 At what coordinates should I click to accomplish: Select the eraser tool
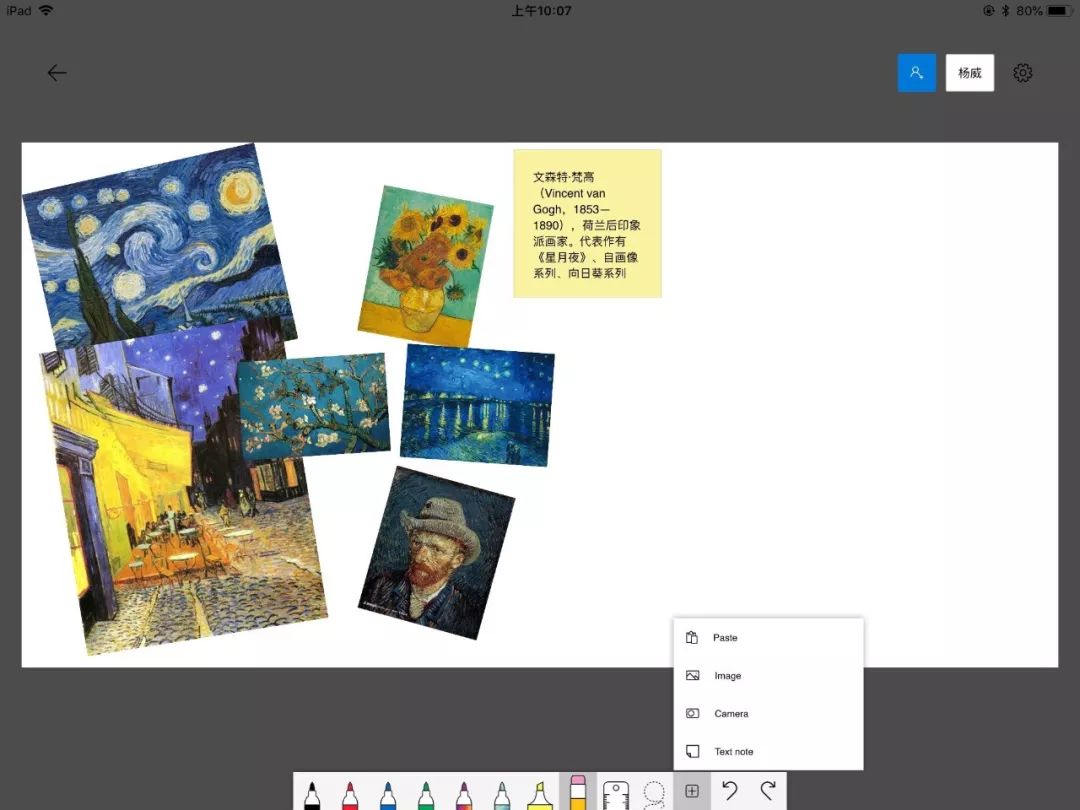click(578, 792)
